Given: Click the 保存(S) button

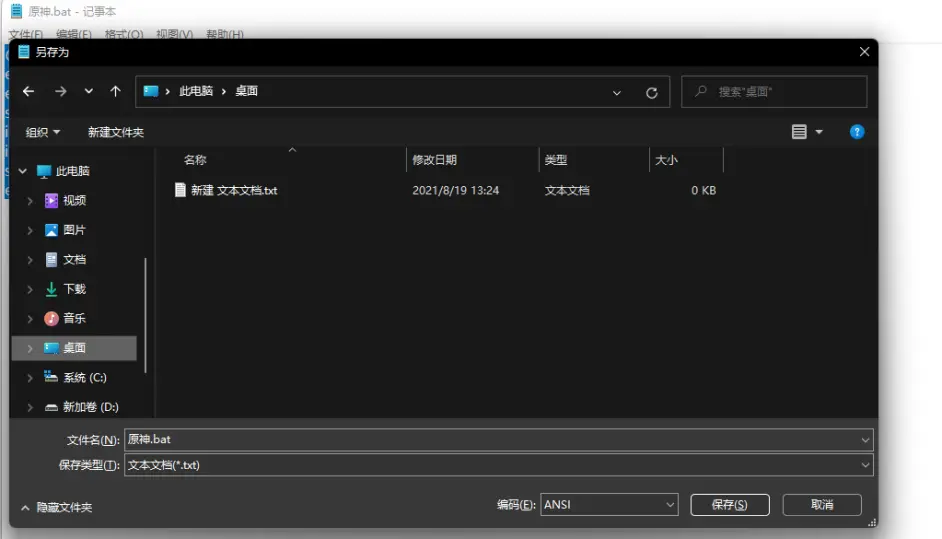Looking at the screenshot, I should [730, 505].
